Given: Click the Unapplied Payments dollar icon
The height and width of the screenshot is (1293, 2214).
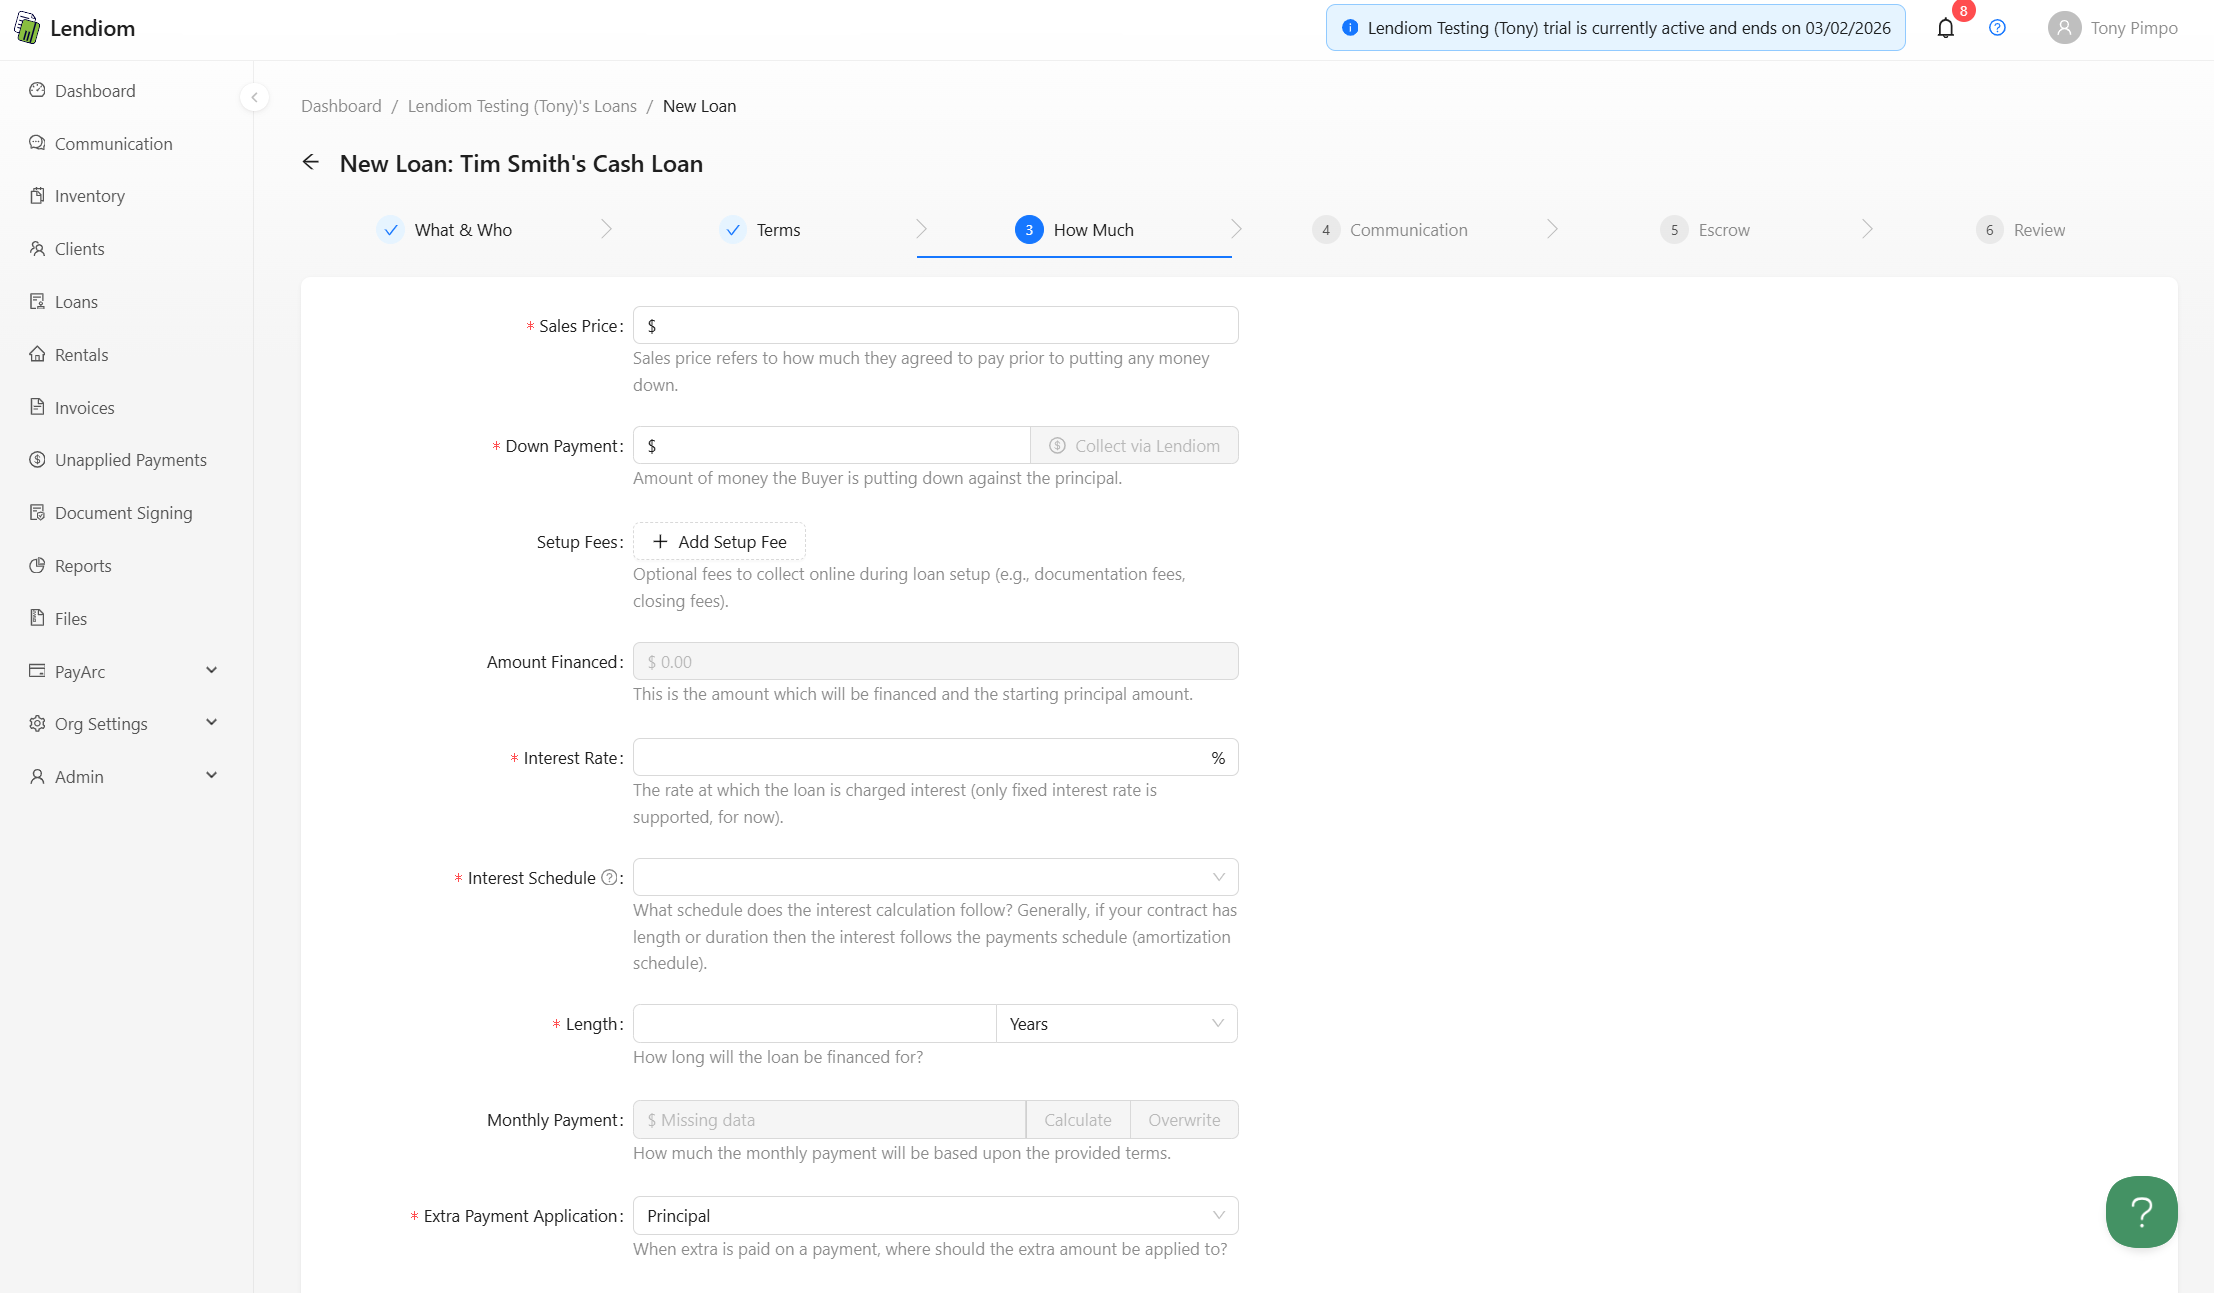Looking at the screenshot, I should point(37,459).
